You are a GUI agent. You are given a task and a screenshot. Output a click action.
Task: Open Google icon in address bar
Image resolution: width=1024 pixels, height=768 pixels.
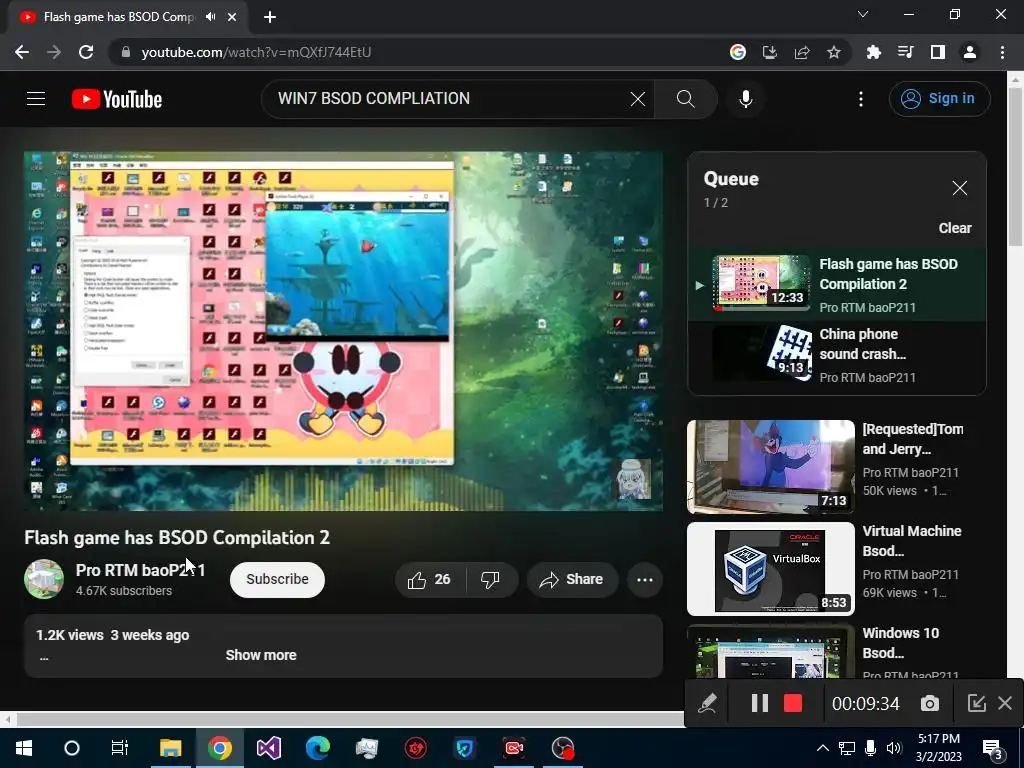click(x=737, y=52)
